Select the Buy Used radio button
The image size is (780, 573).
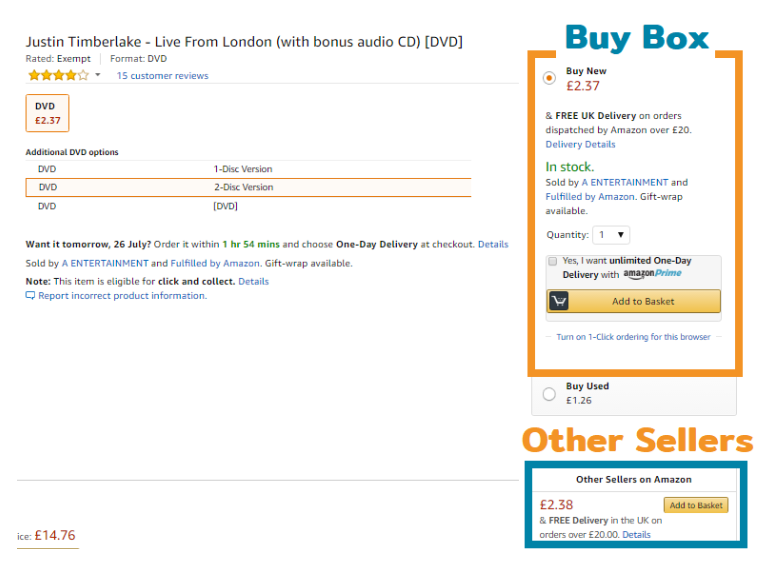point(549,394)
